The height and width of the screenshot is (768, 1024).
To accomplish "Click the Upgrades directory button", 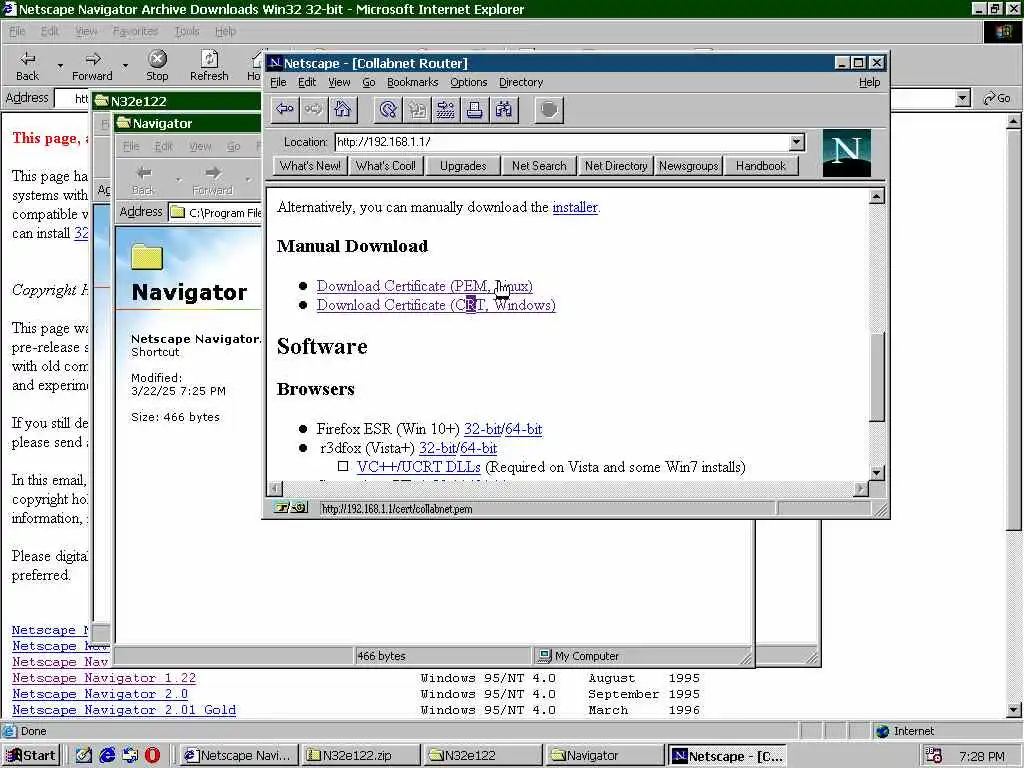I will [463, 166].
